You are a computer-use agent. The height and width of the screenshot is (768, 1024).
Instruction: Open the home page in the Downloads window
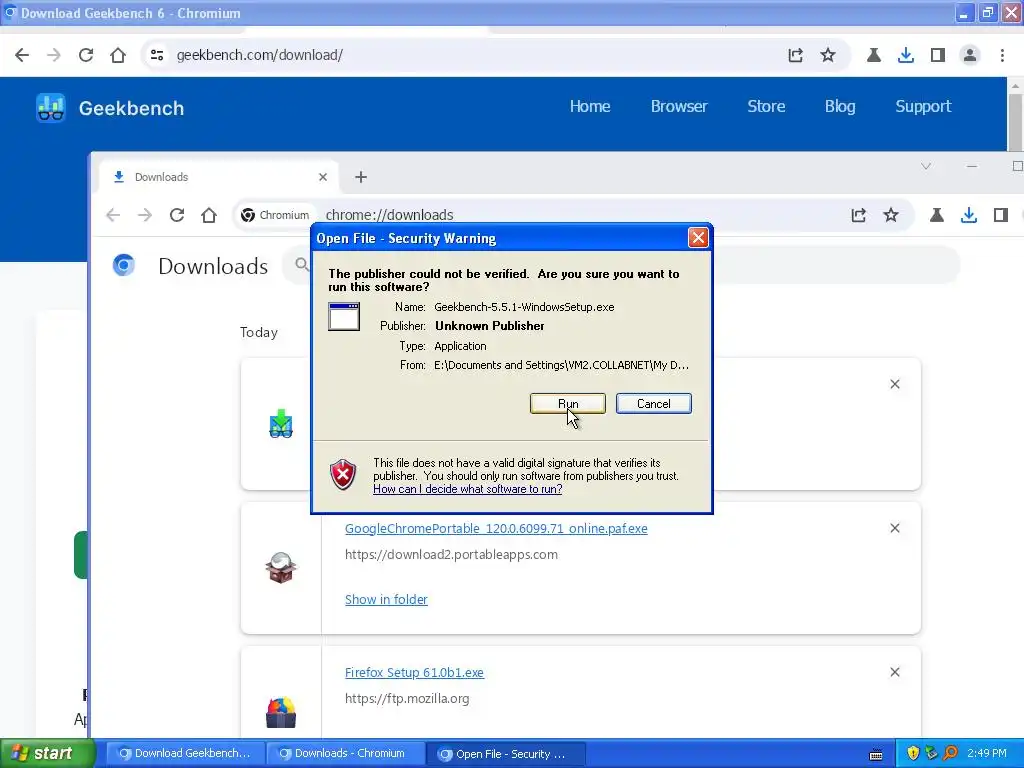coord(209,215)
